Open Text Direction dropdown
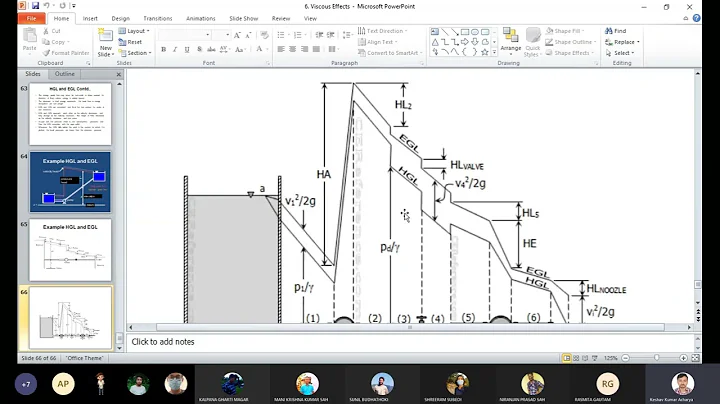Image resolution: width=720 pixels, height=404 pixels. tap(383, 31)
